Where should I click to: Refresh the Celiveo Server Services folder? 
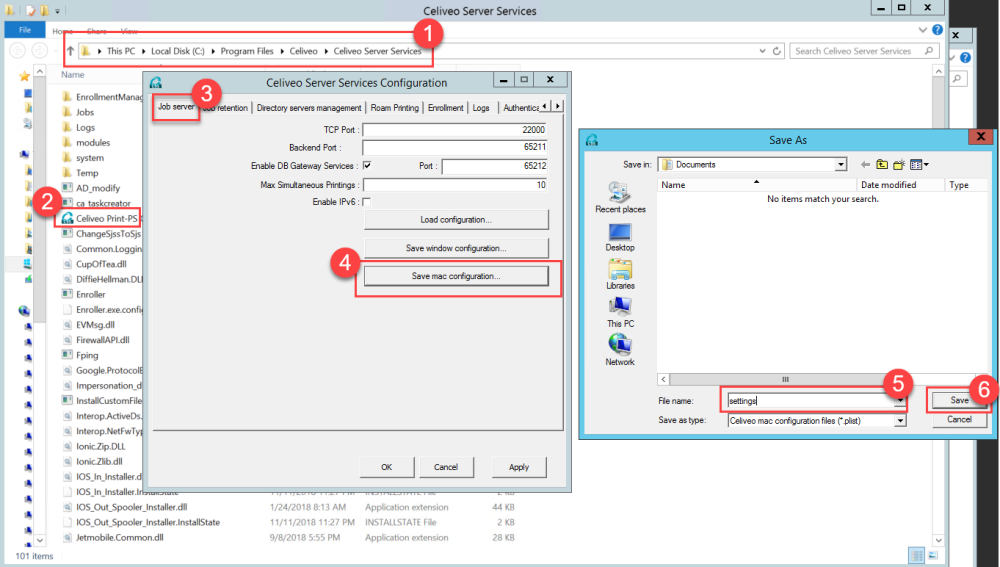(x=776, y=51)
